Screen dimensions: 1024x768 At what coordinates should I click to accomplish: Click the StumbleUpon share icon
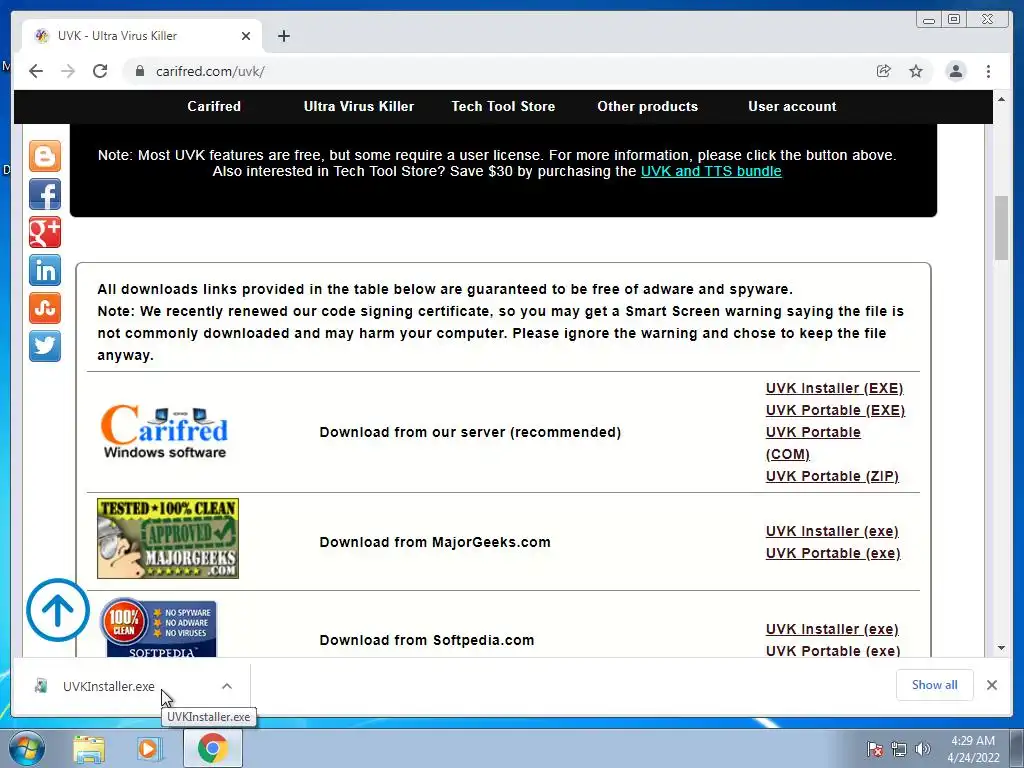pyautogui.click(x=45, y=308)
